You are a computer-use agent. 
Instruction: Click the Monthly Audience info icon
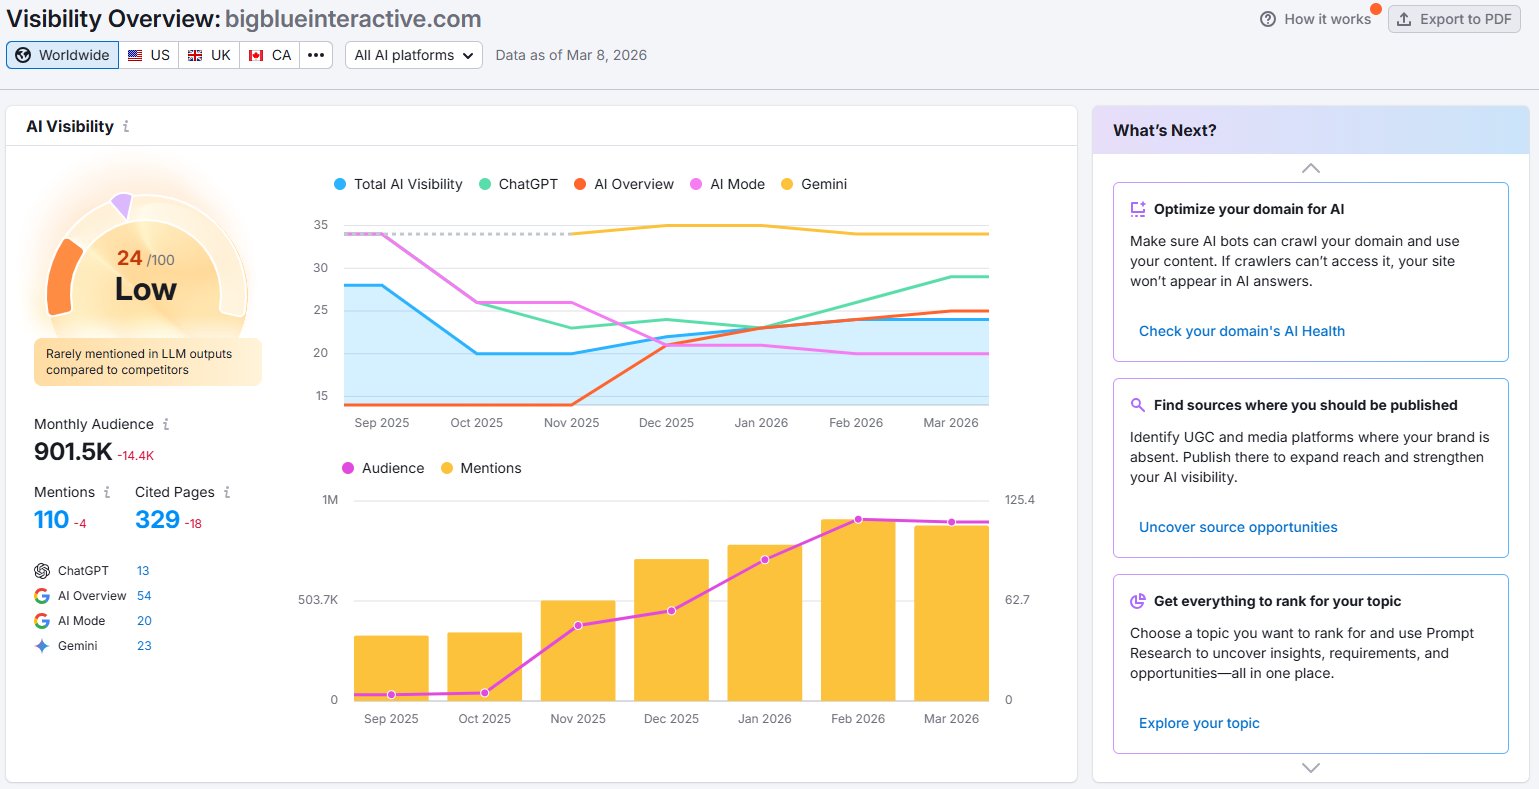pos(166,424)
